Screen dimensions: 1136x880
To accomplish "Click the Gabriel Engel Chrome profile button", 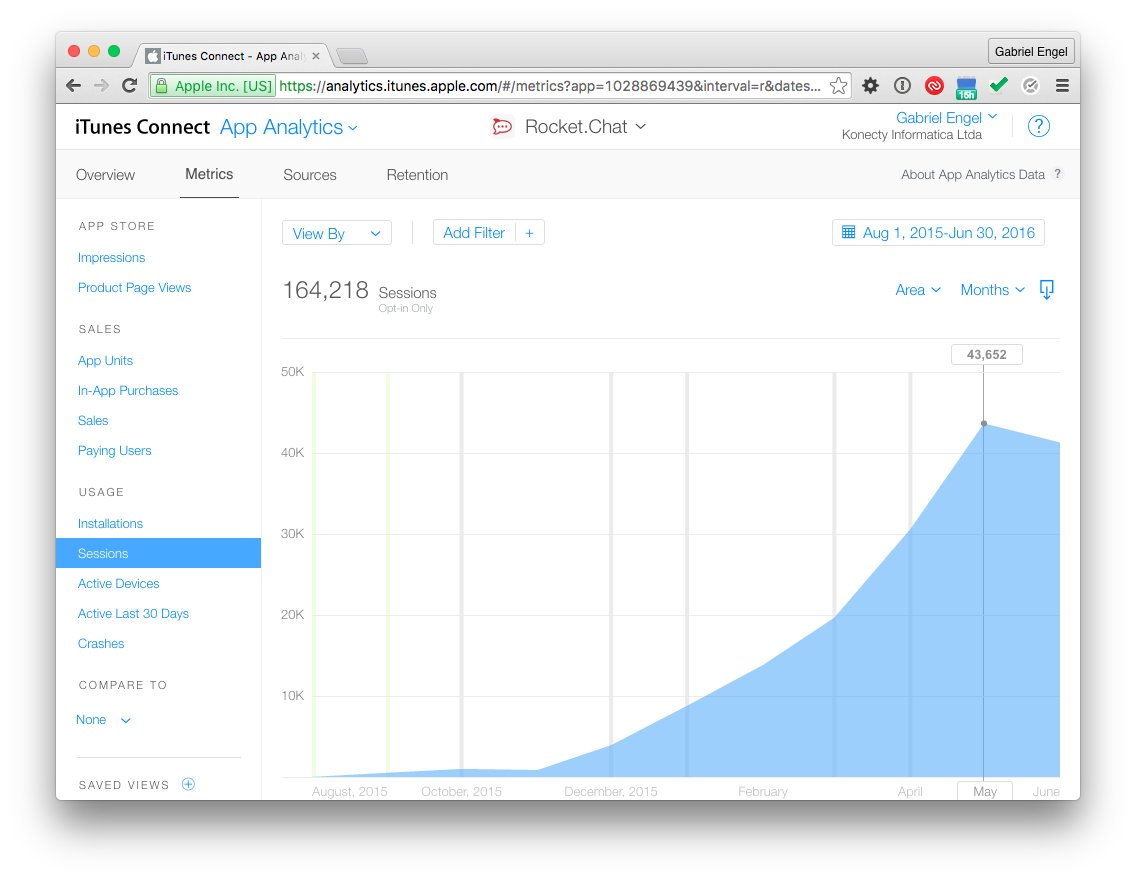I will point(1030,51).
